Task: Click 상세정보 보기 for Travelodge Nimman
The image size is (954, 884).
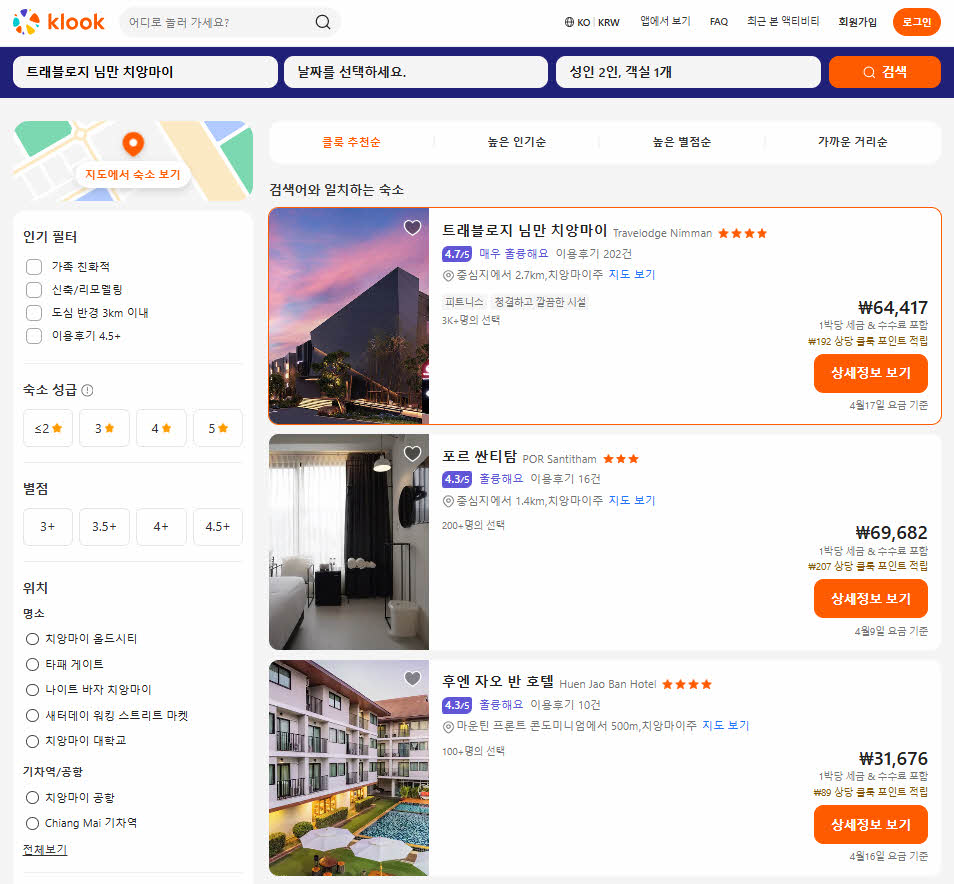Action: click(871, 373)
